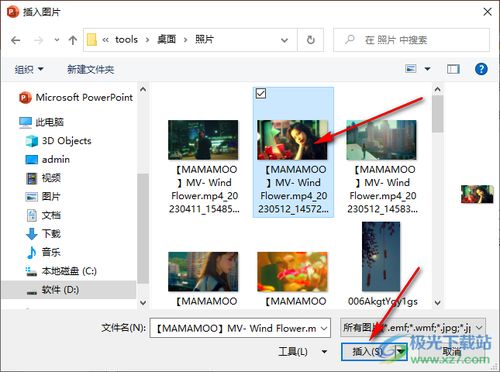
Task: Select the city night street thumbnail
Action: click(x=203, y=140)
